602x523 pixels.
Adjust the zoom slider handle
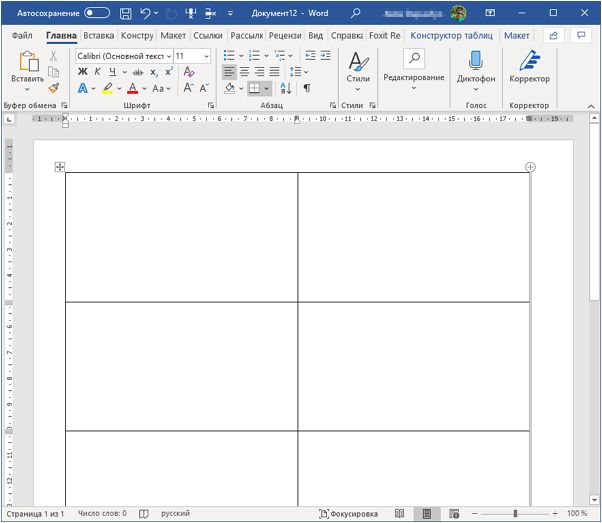(x=515, y=513)
